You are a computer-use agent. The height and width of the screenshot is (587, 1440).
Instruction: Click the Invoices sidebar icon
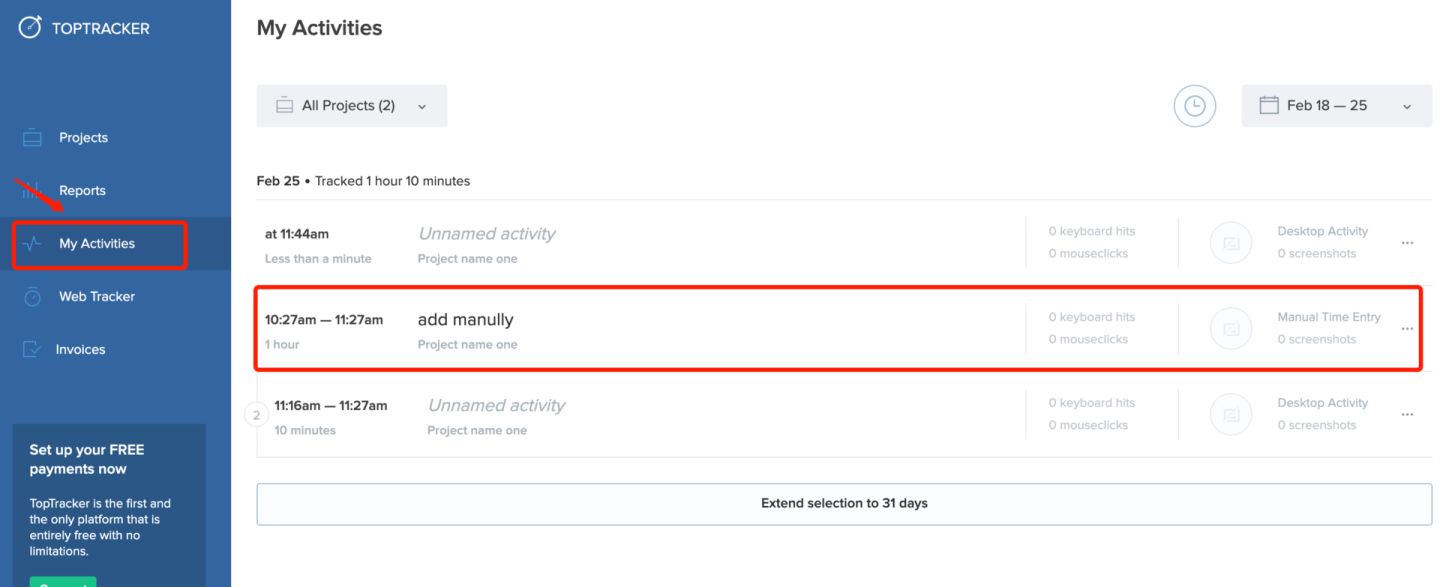pyautogui.click(x=32, y=349)
